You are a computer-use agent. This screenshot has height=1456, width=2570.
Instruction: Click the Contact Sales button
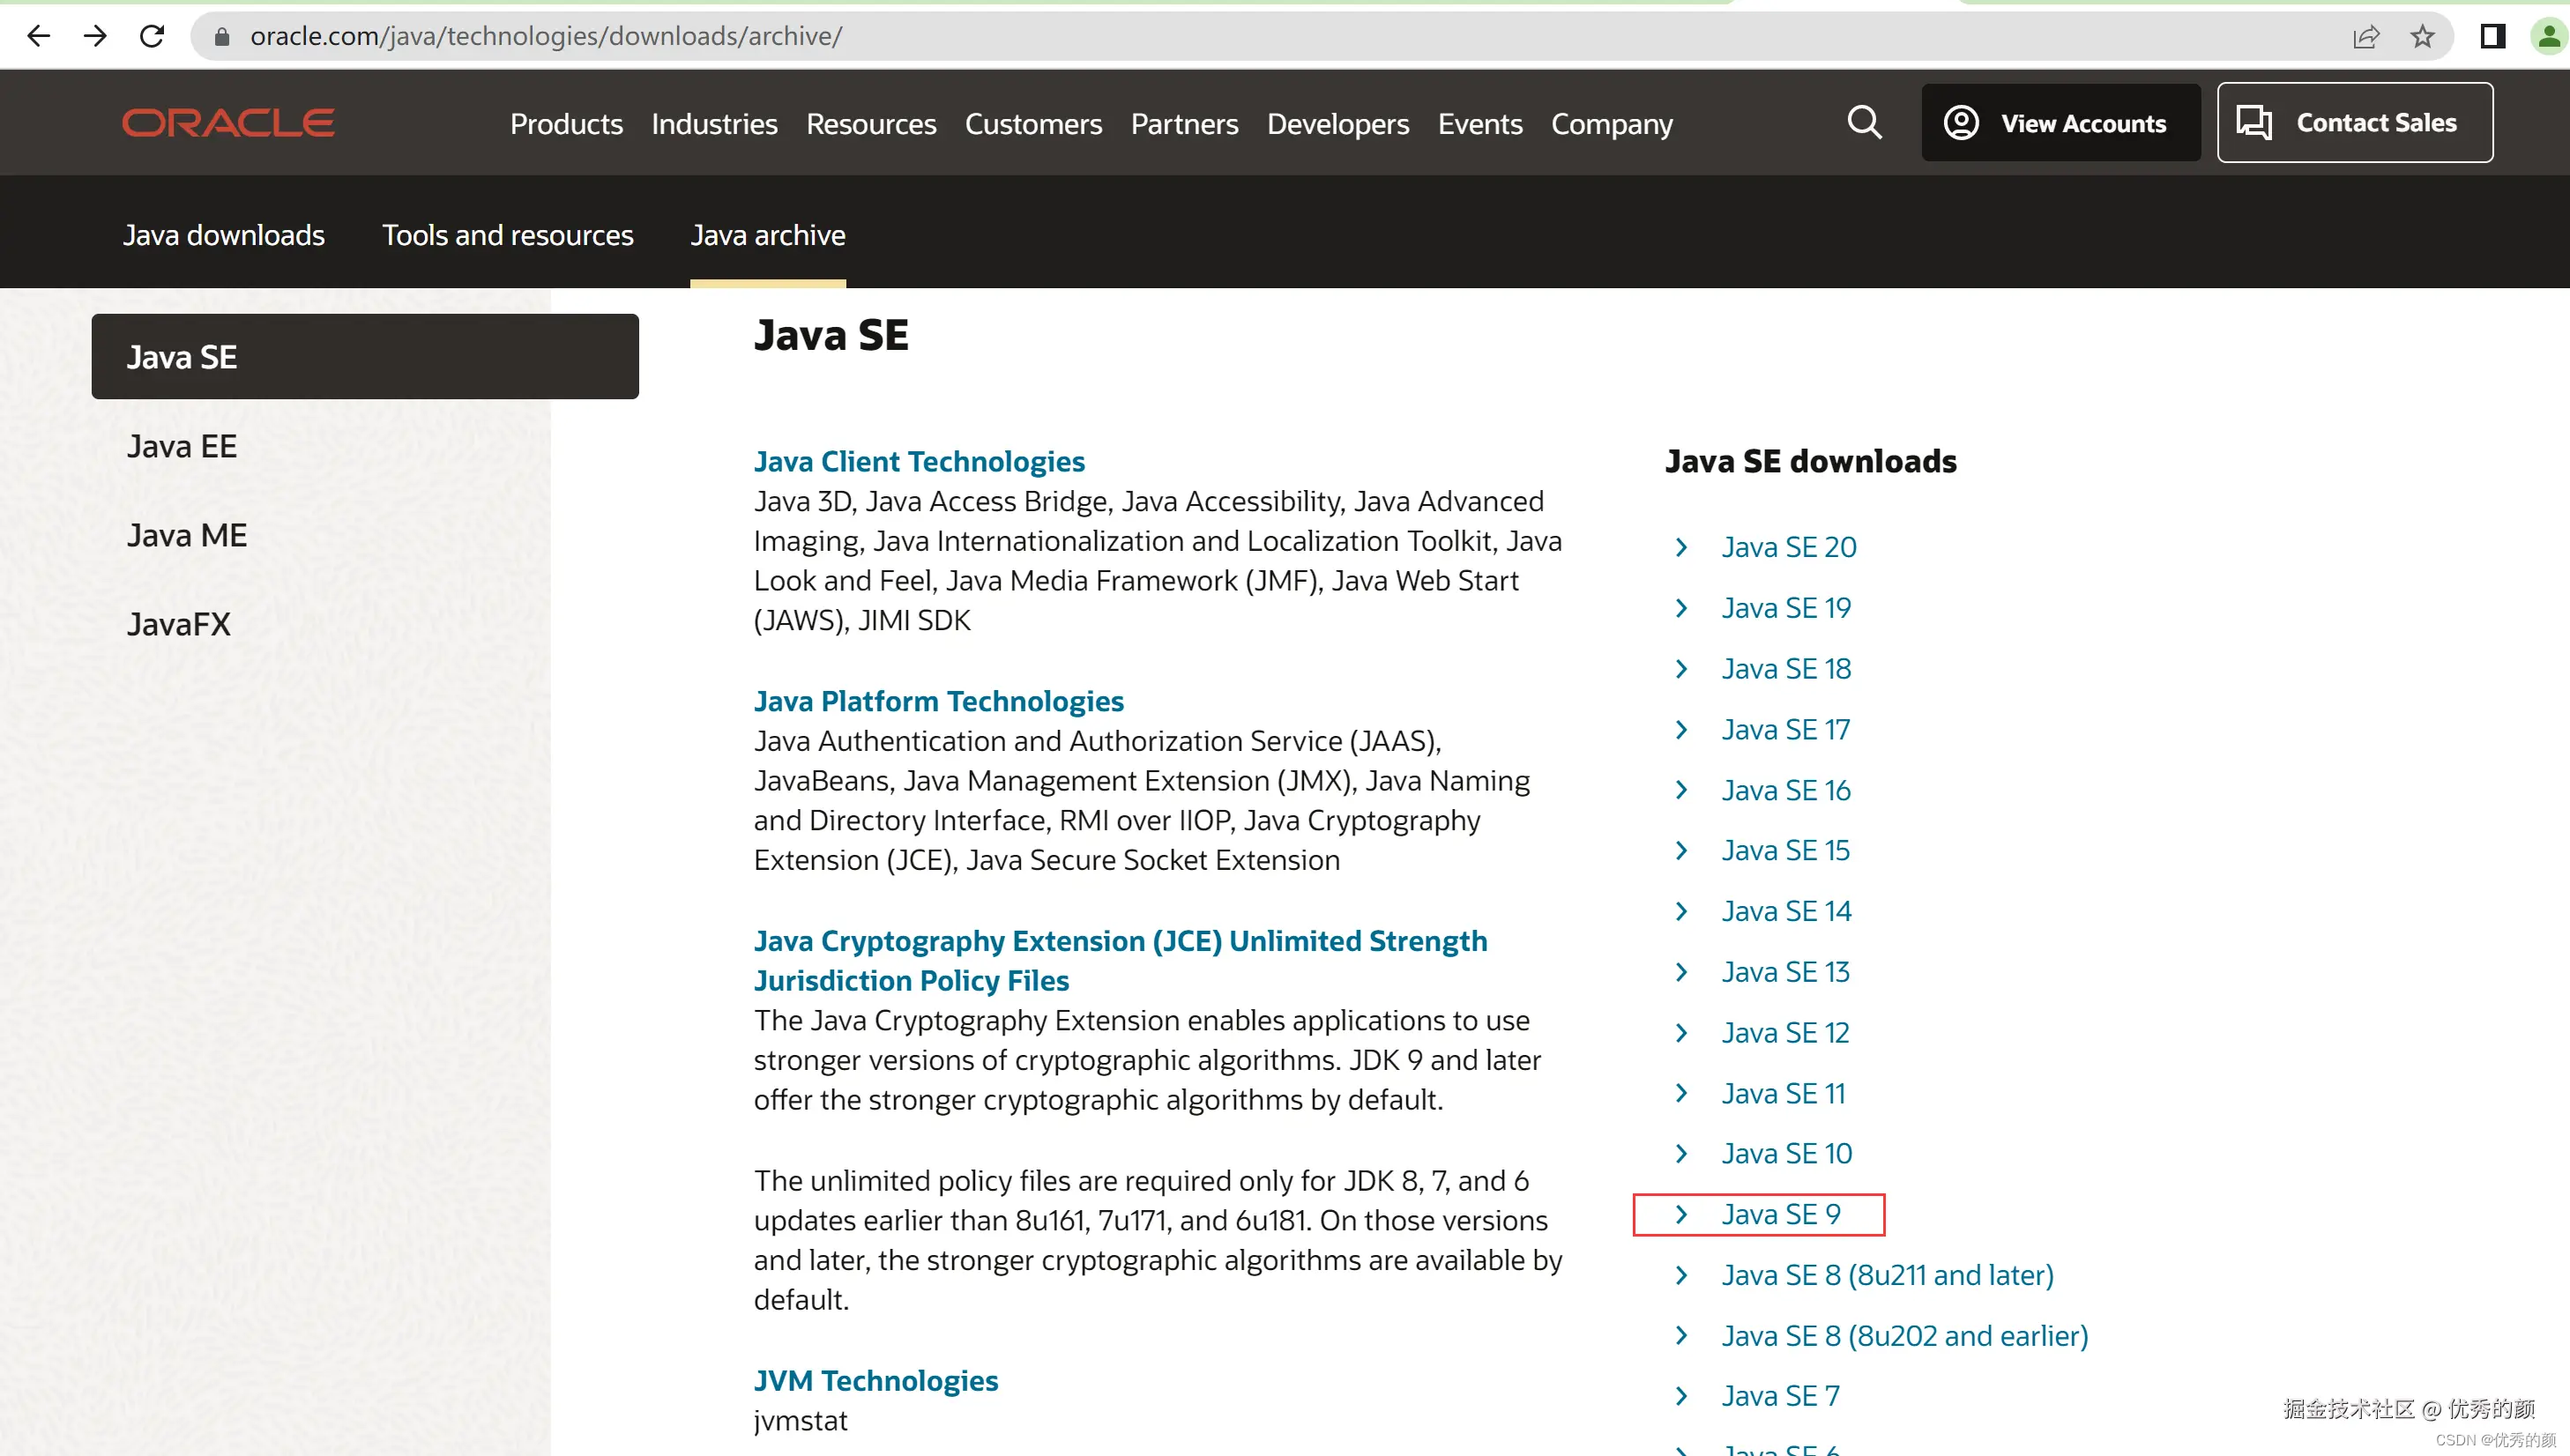click(2354, 123)
